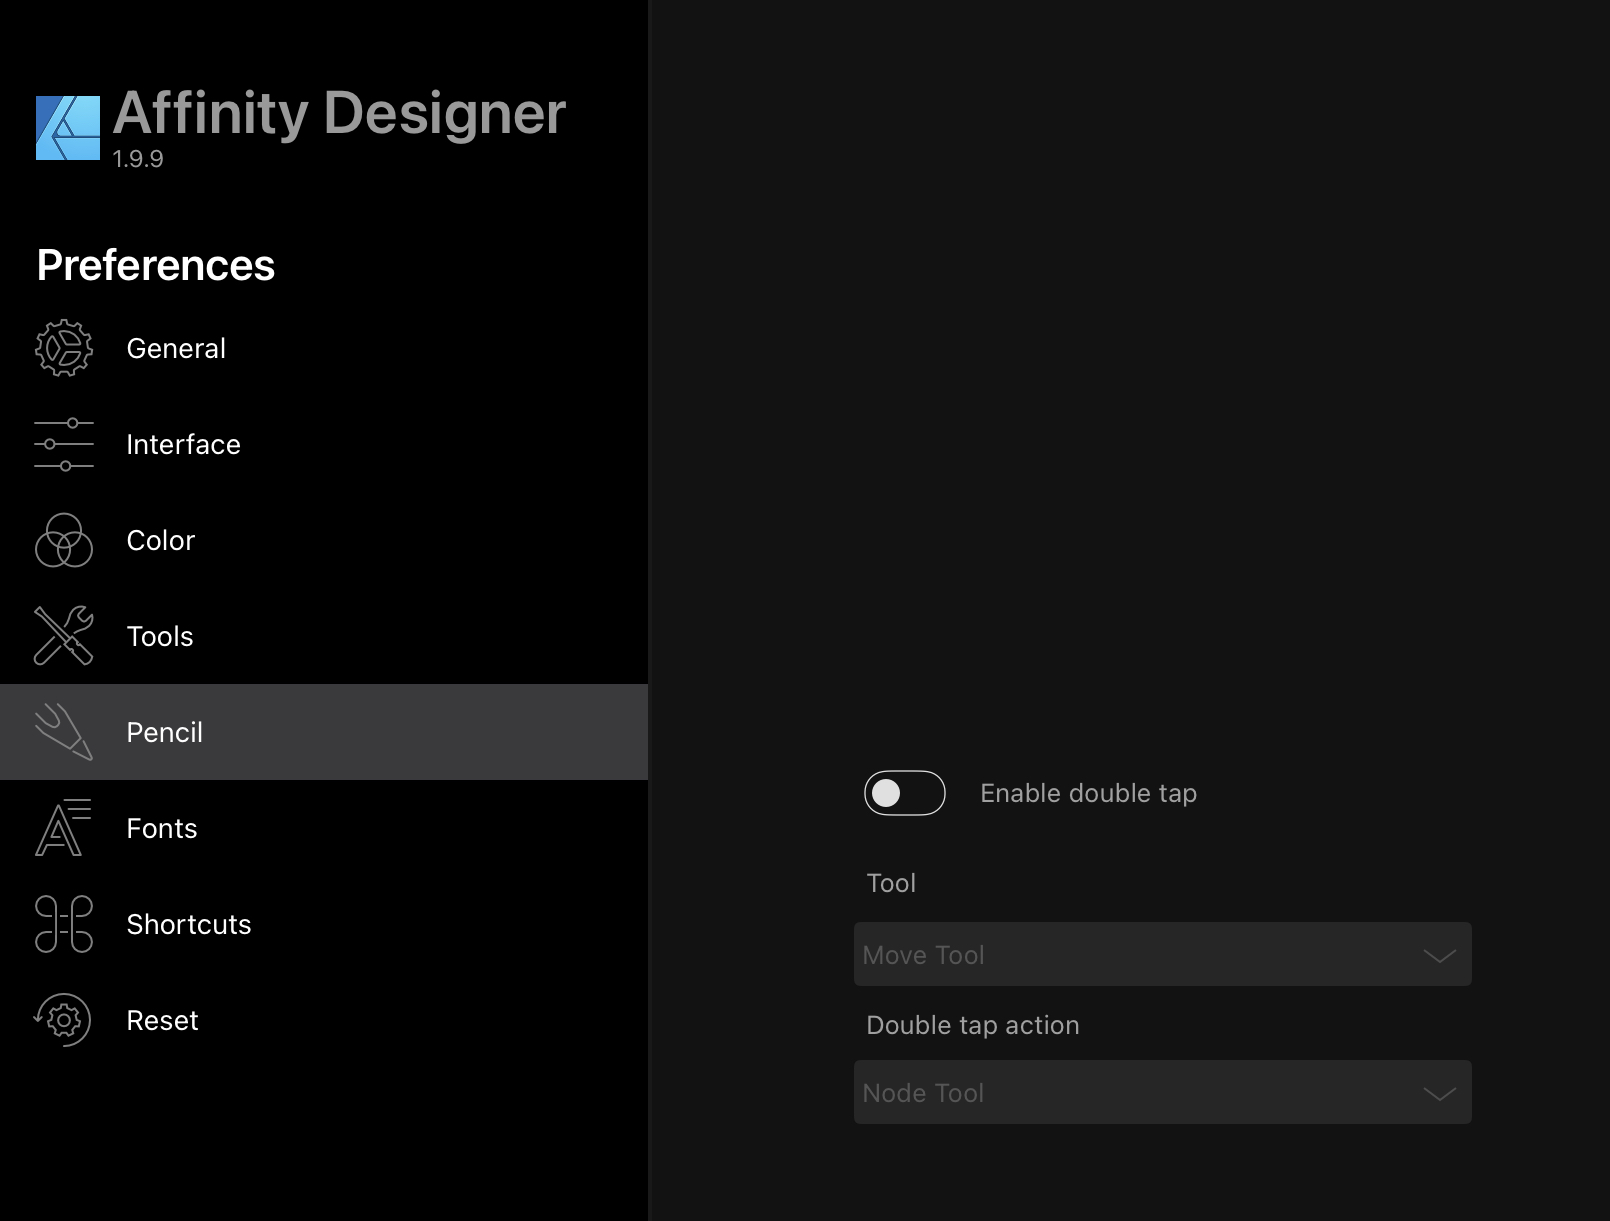The image size is (1610, 1221).
Task: Click the Tools wrench and screwdriver icon
Action: [x=64, y=636]
